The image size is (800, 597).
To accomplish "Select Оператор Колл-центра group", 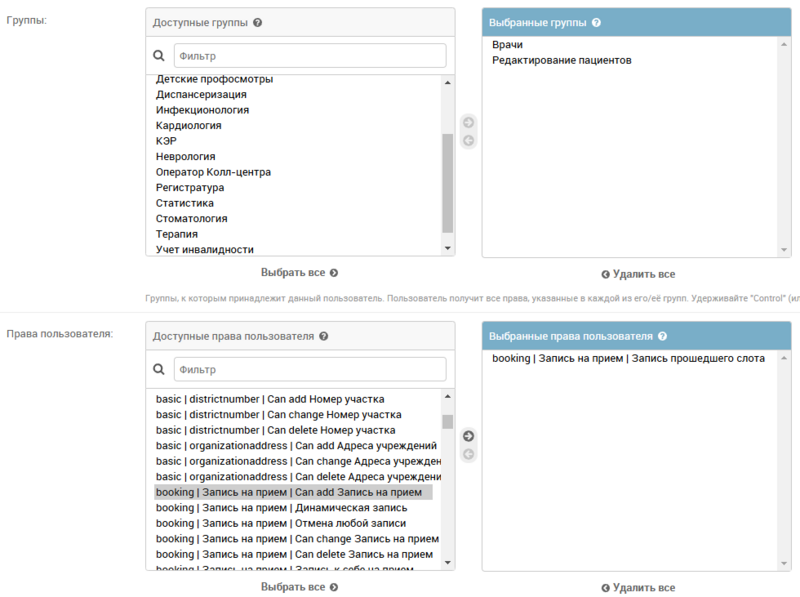I will 213,172.
